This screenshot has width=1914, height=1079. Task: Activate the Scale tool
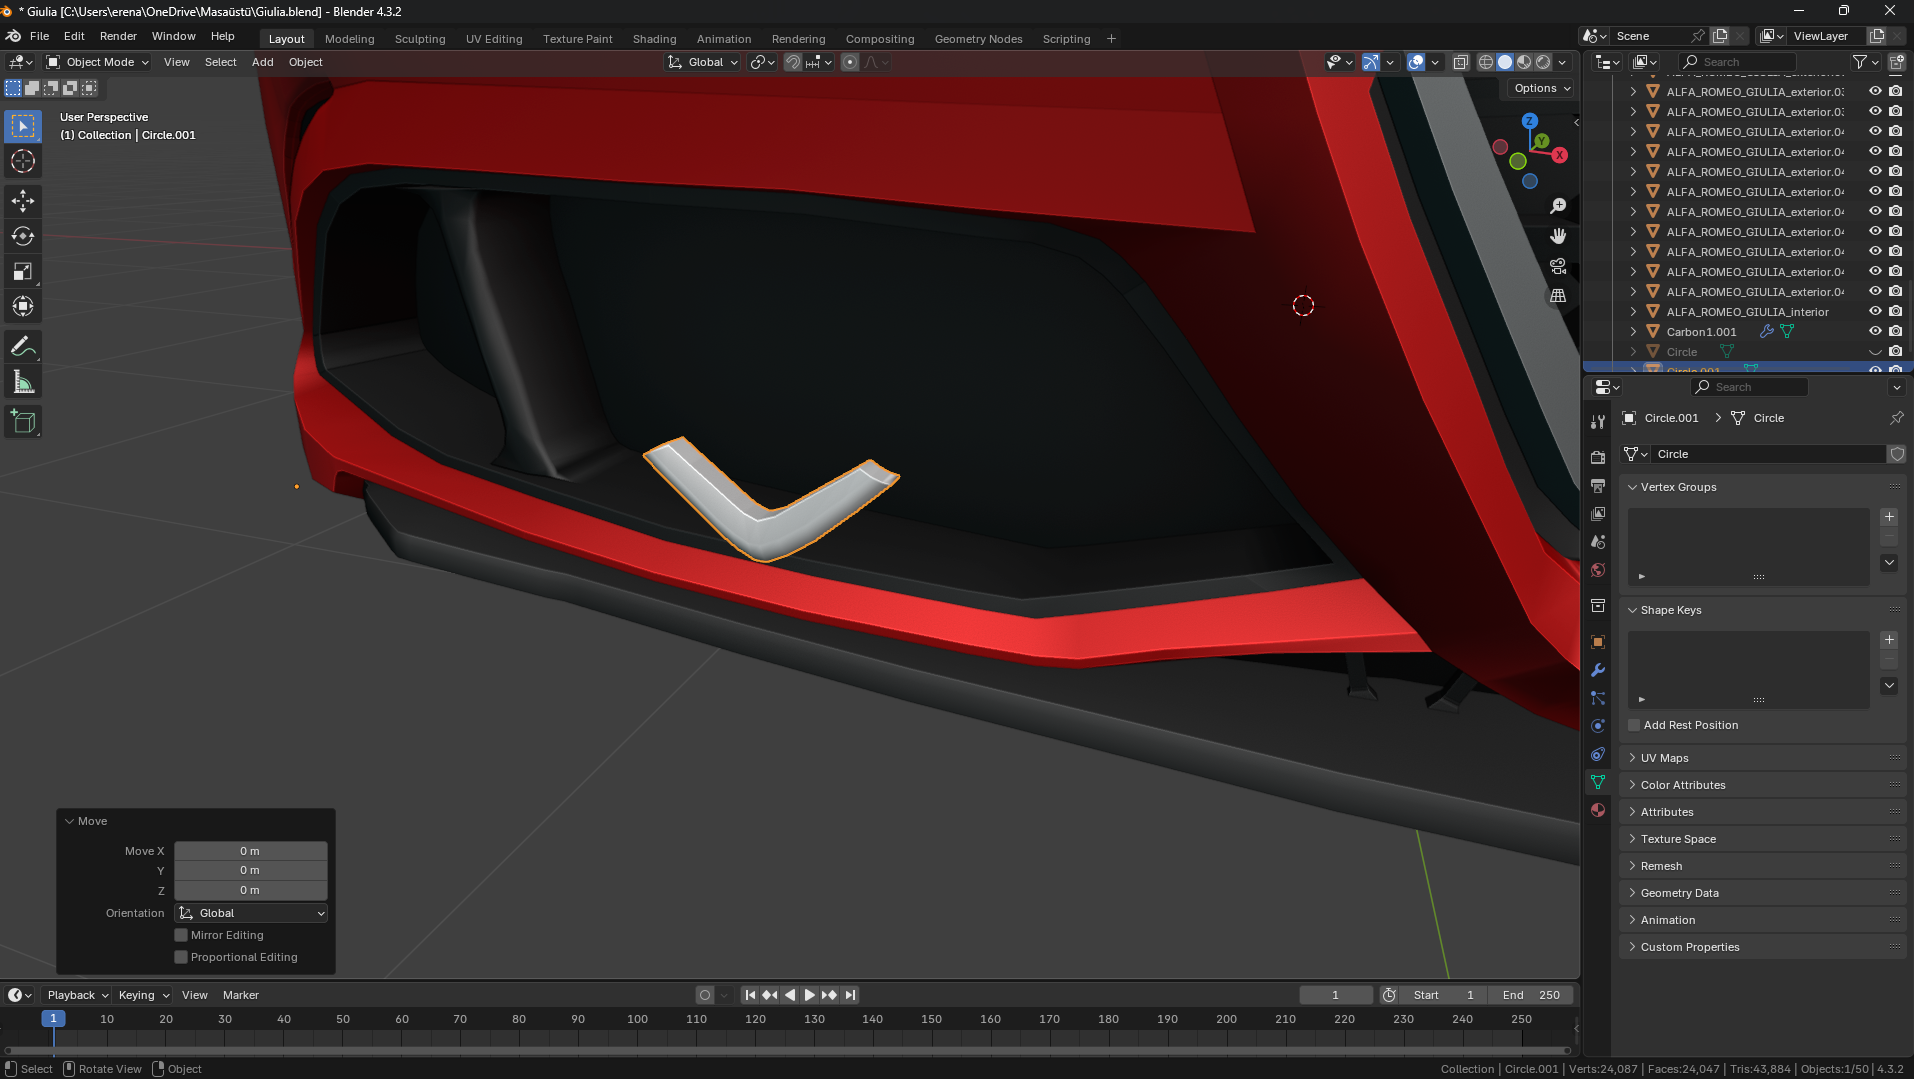23,271
